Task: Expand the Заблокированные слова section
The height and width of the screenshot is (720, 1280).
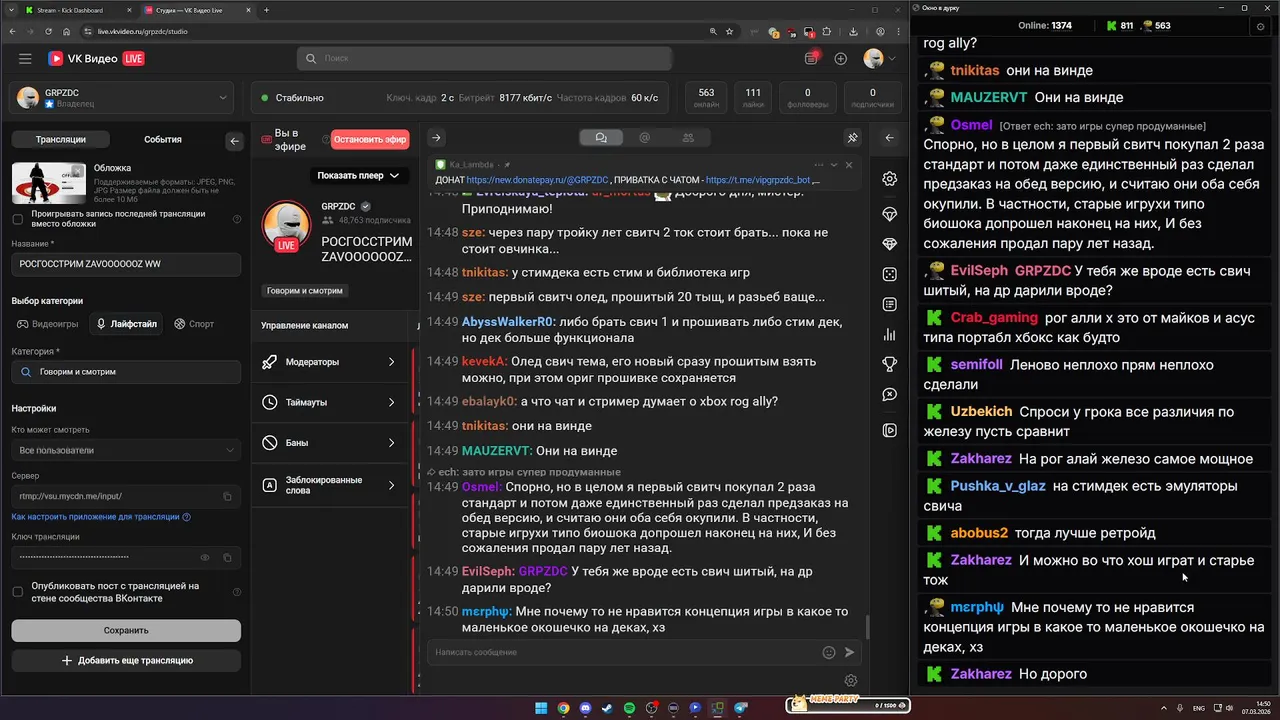Action: click(x=330, y=485)
